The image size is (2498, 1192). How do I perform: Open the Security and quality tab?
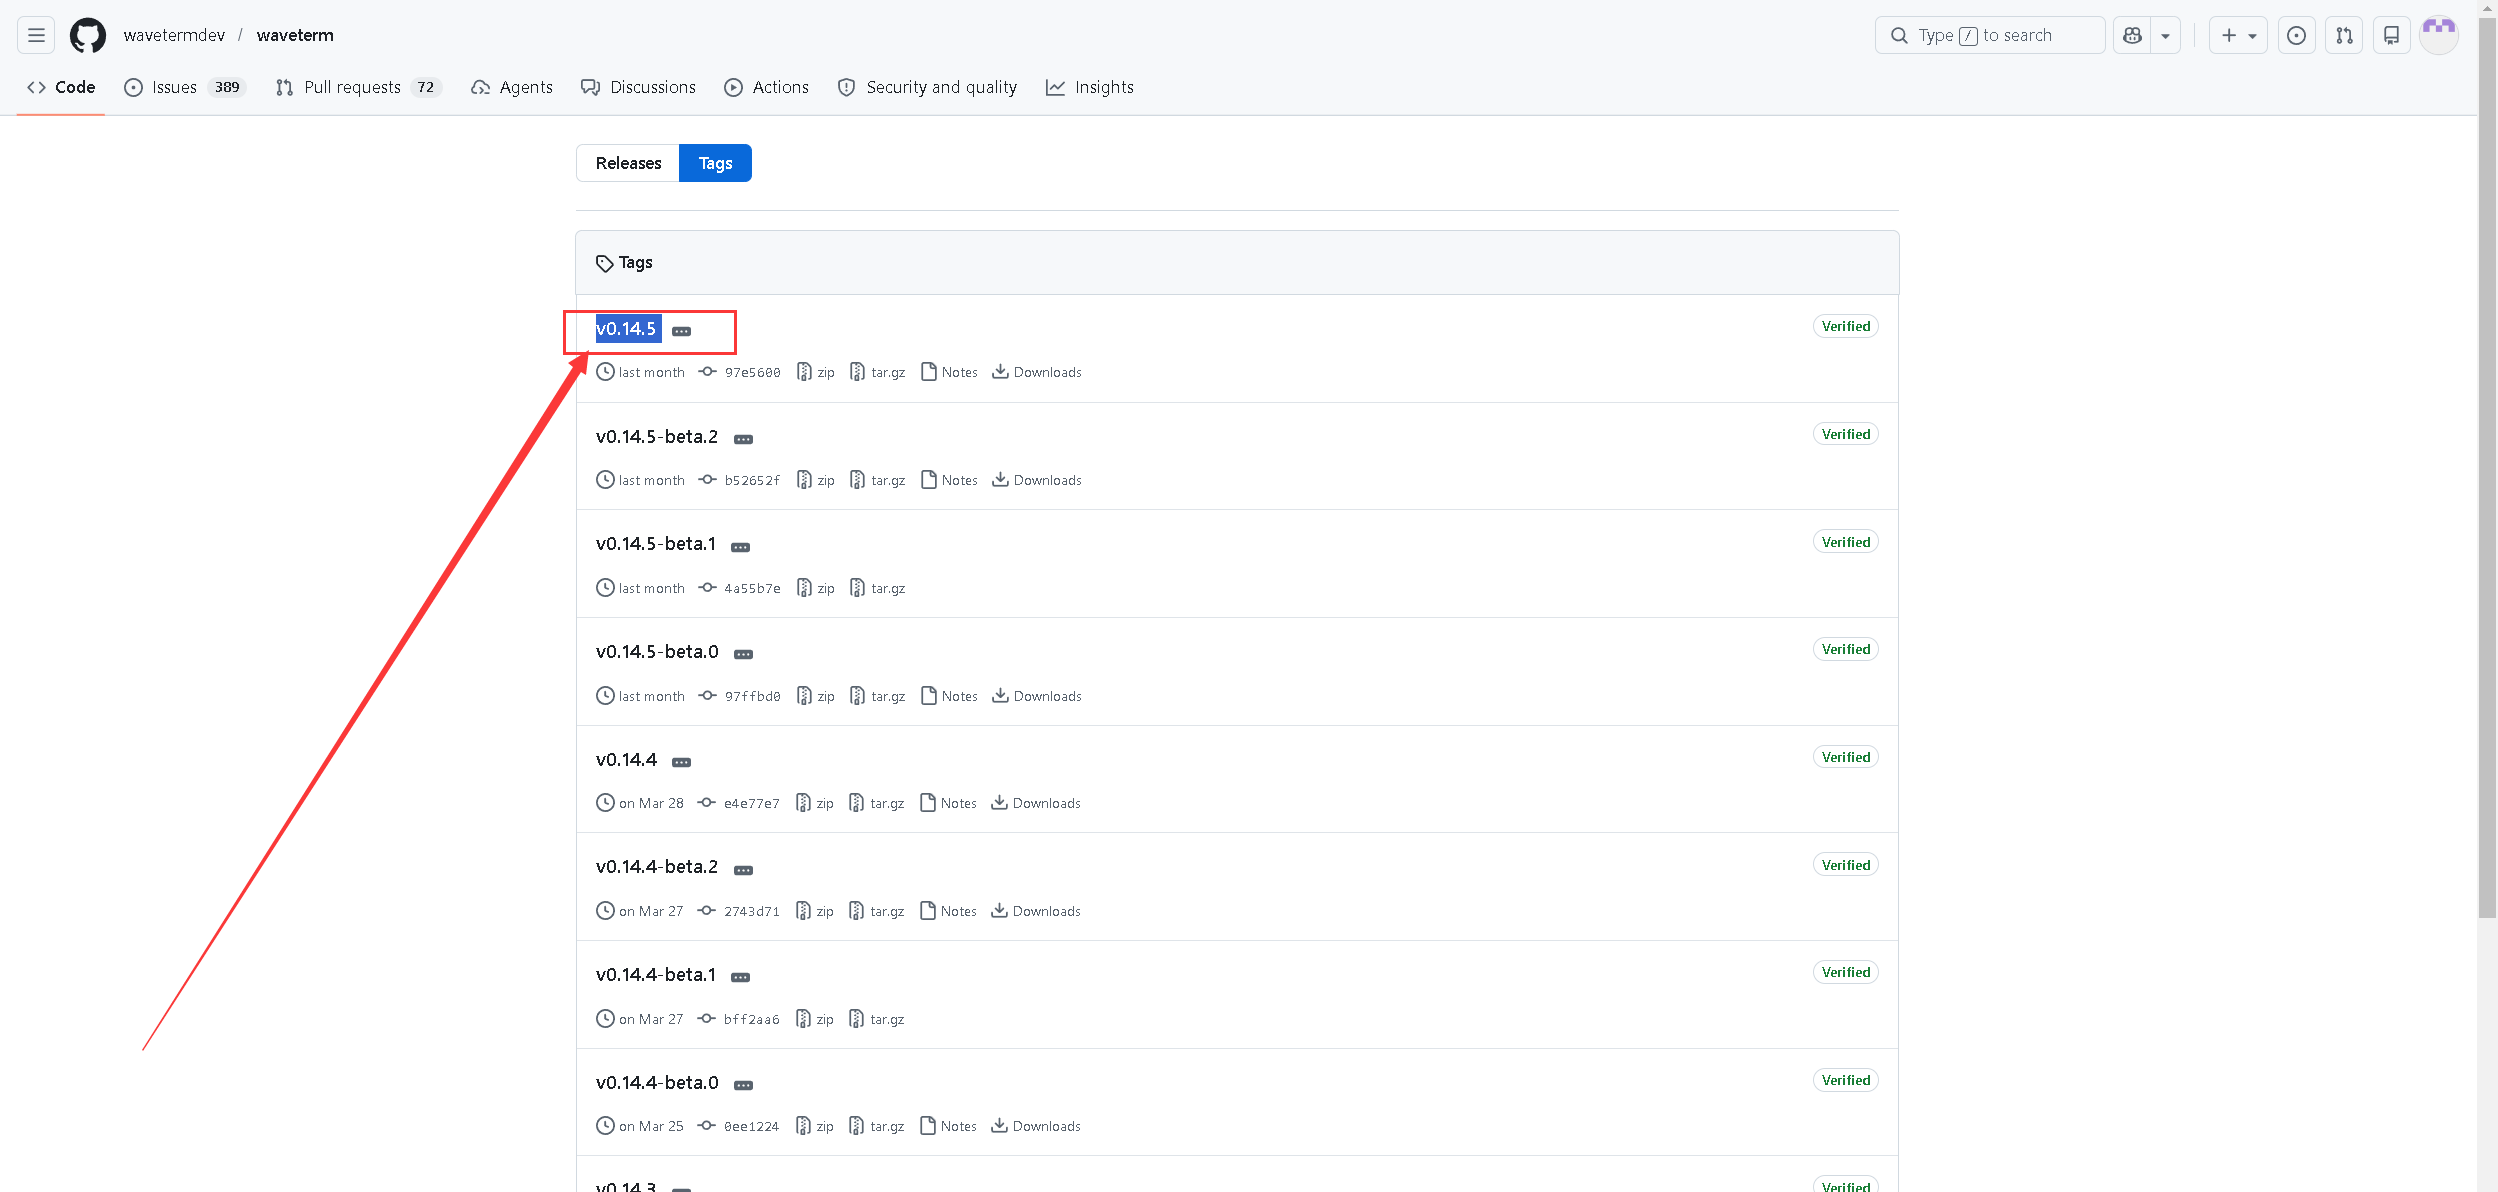927,87
